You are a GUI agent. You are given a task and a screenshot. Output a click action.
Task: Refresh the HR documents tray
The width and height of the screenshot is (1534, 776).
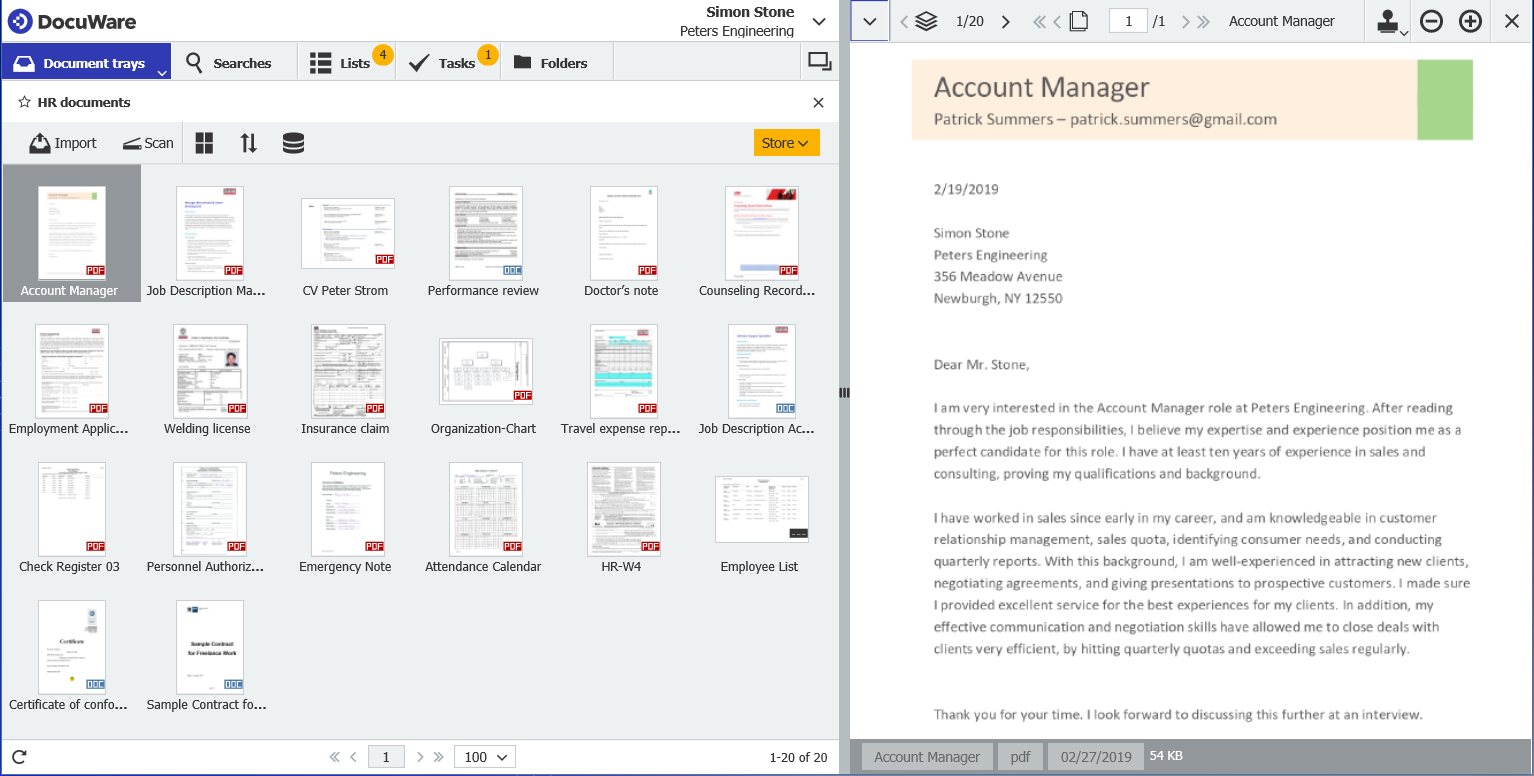(18, 757)
